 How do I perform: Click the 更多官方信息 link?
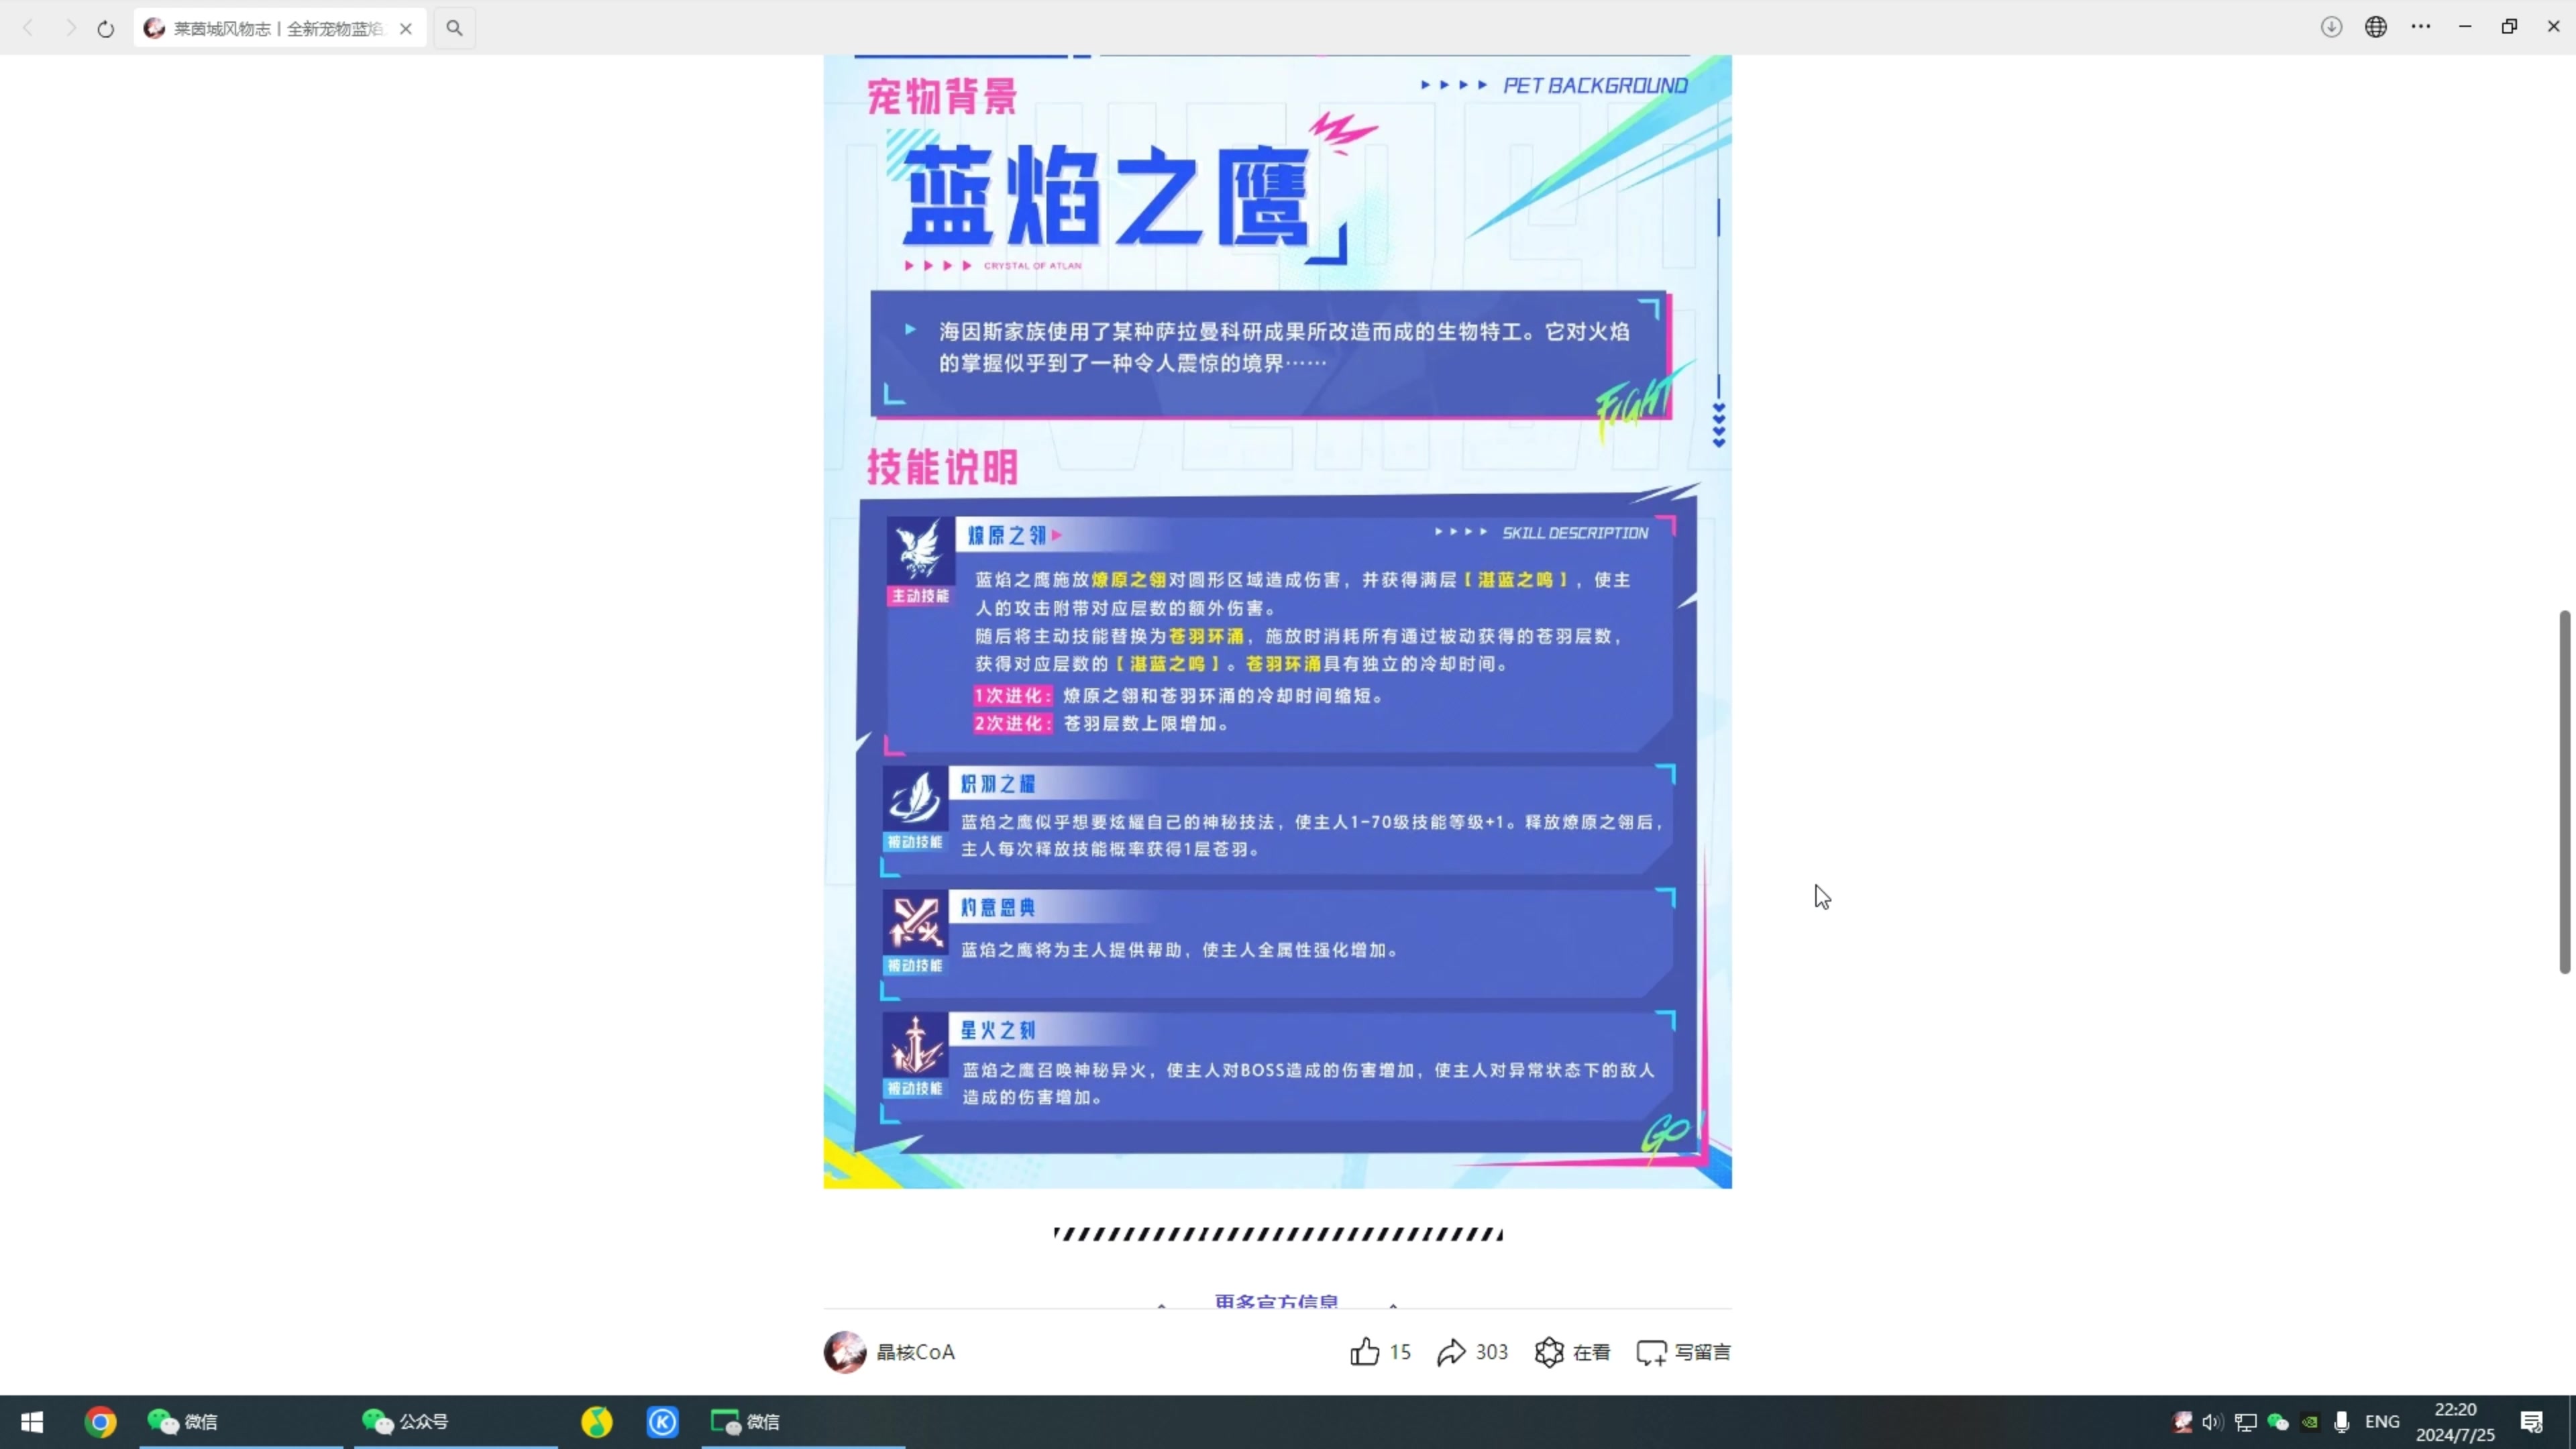point(1276,1301)
